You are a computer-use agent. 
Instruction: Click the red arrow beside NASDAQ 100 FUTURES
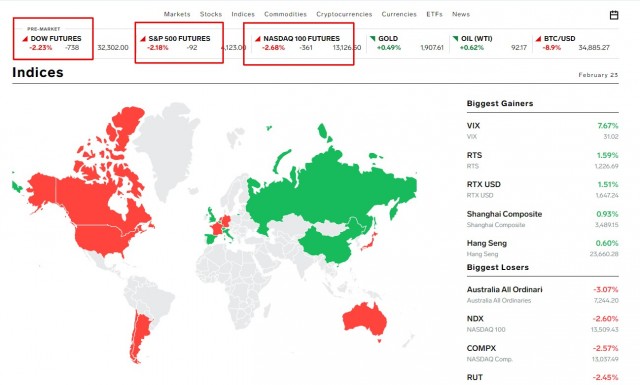pos(258,38)
